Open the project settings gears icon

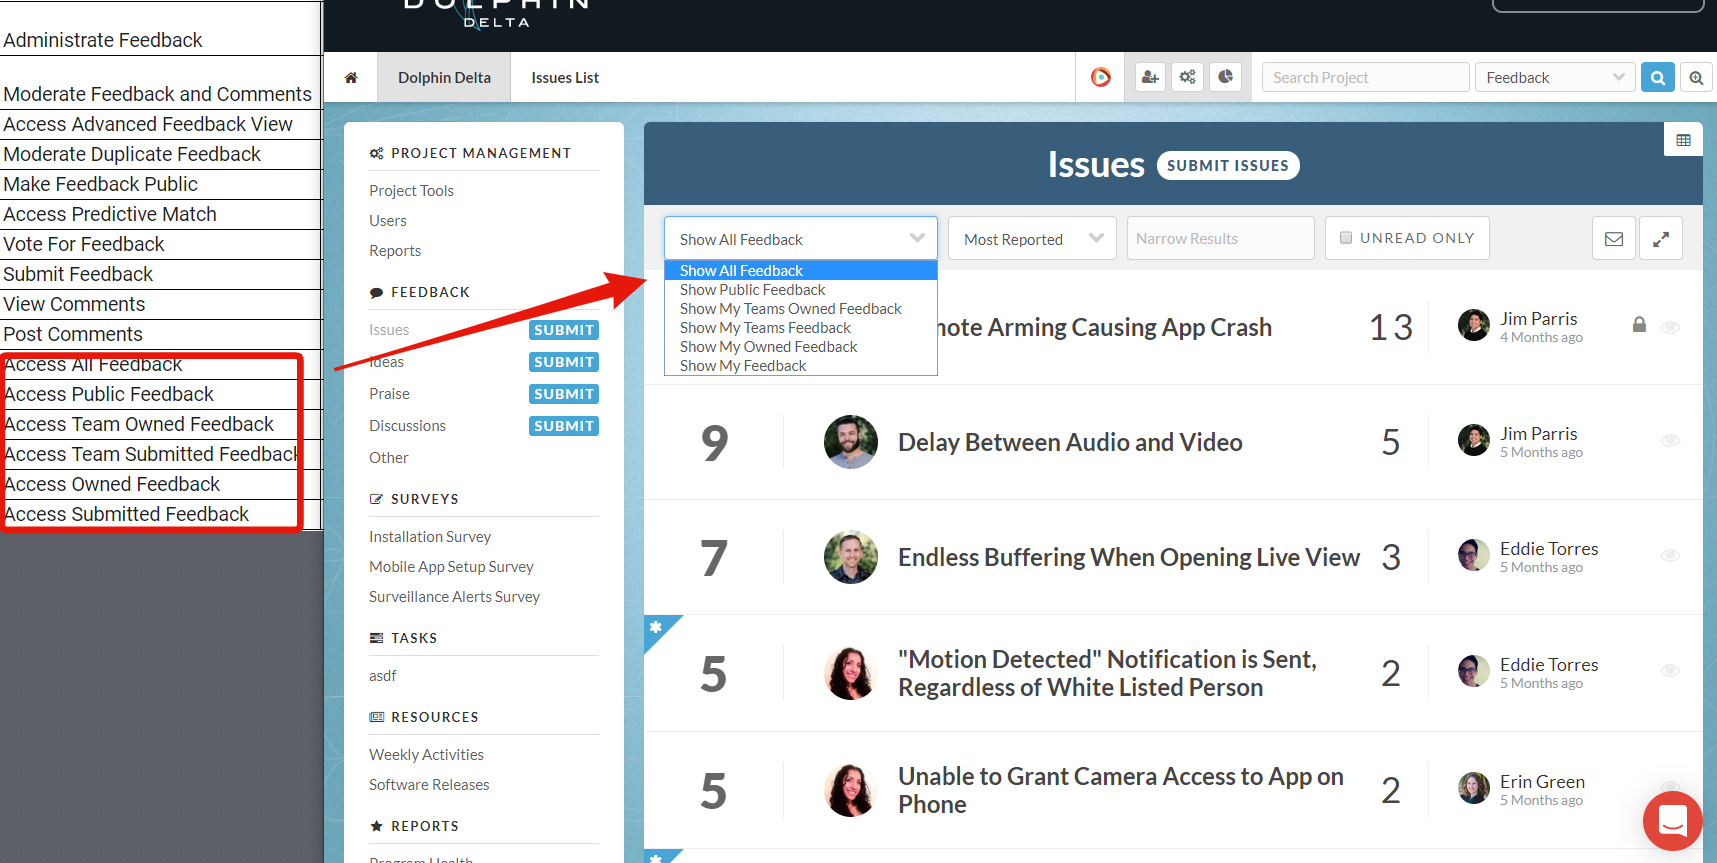point(1188,77)
